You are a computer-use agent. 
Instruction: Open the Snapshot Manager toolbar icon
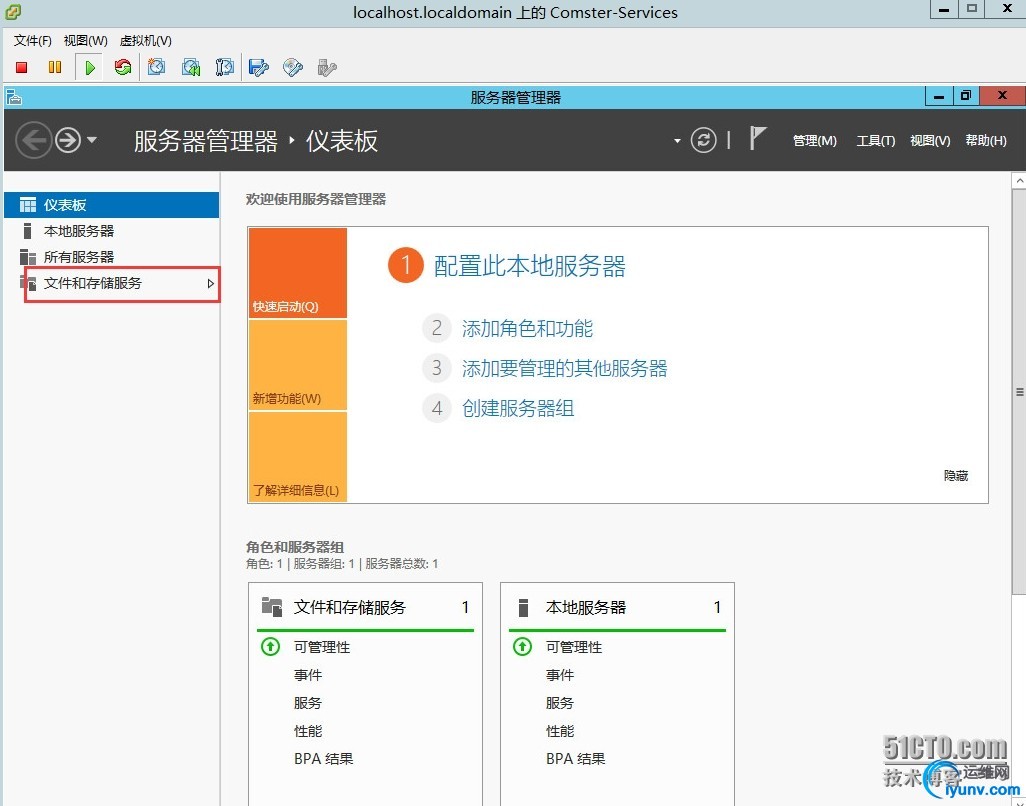(x=224, y=67)
